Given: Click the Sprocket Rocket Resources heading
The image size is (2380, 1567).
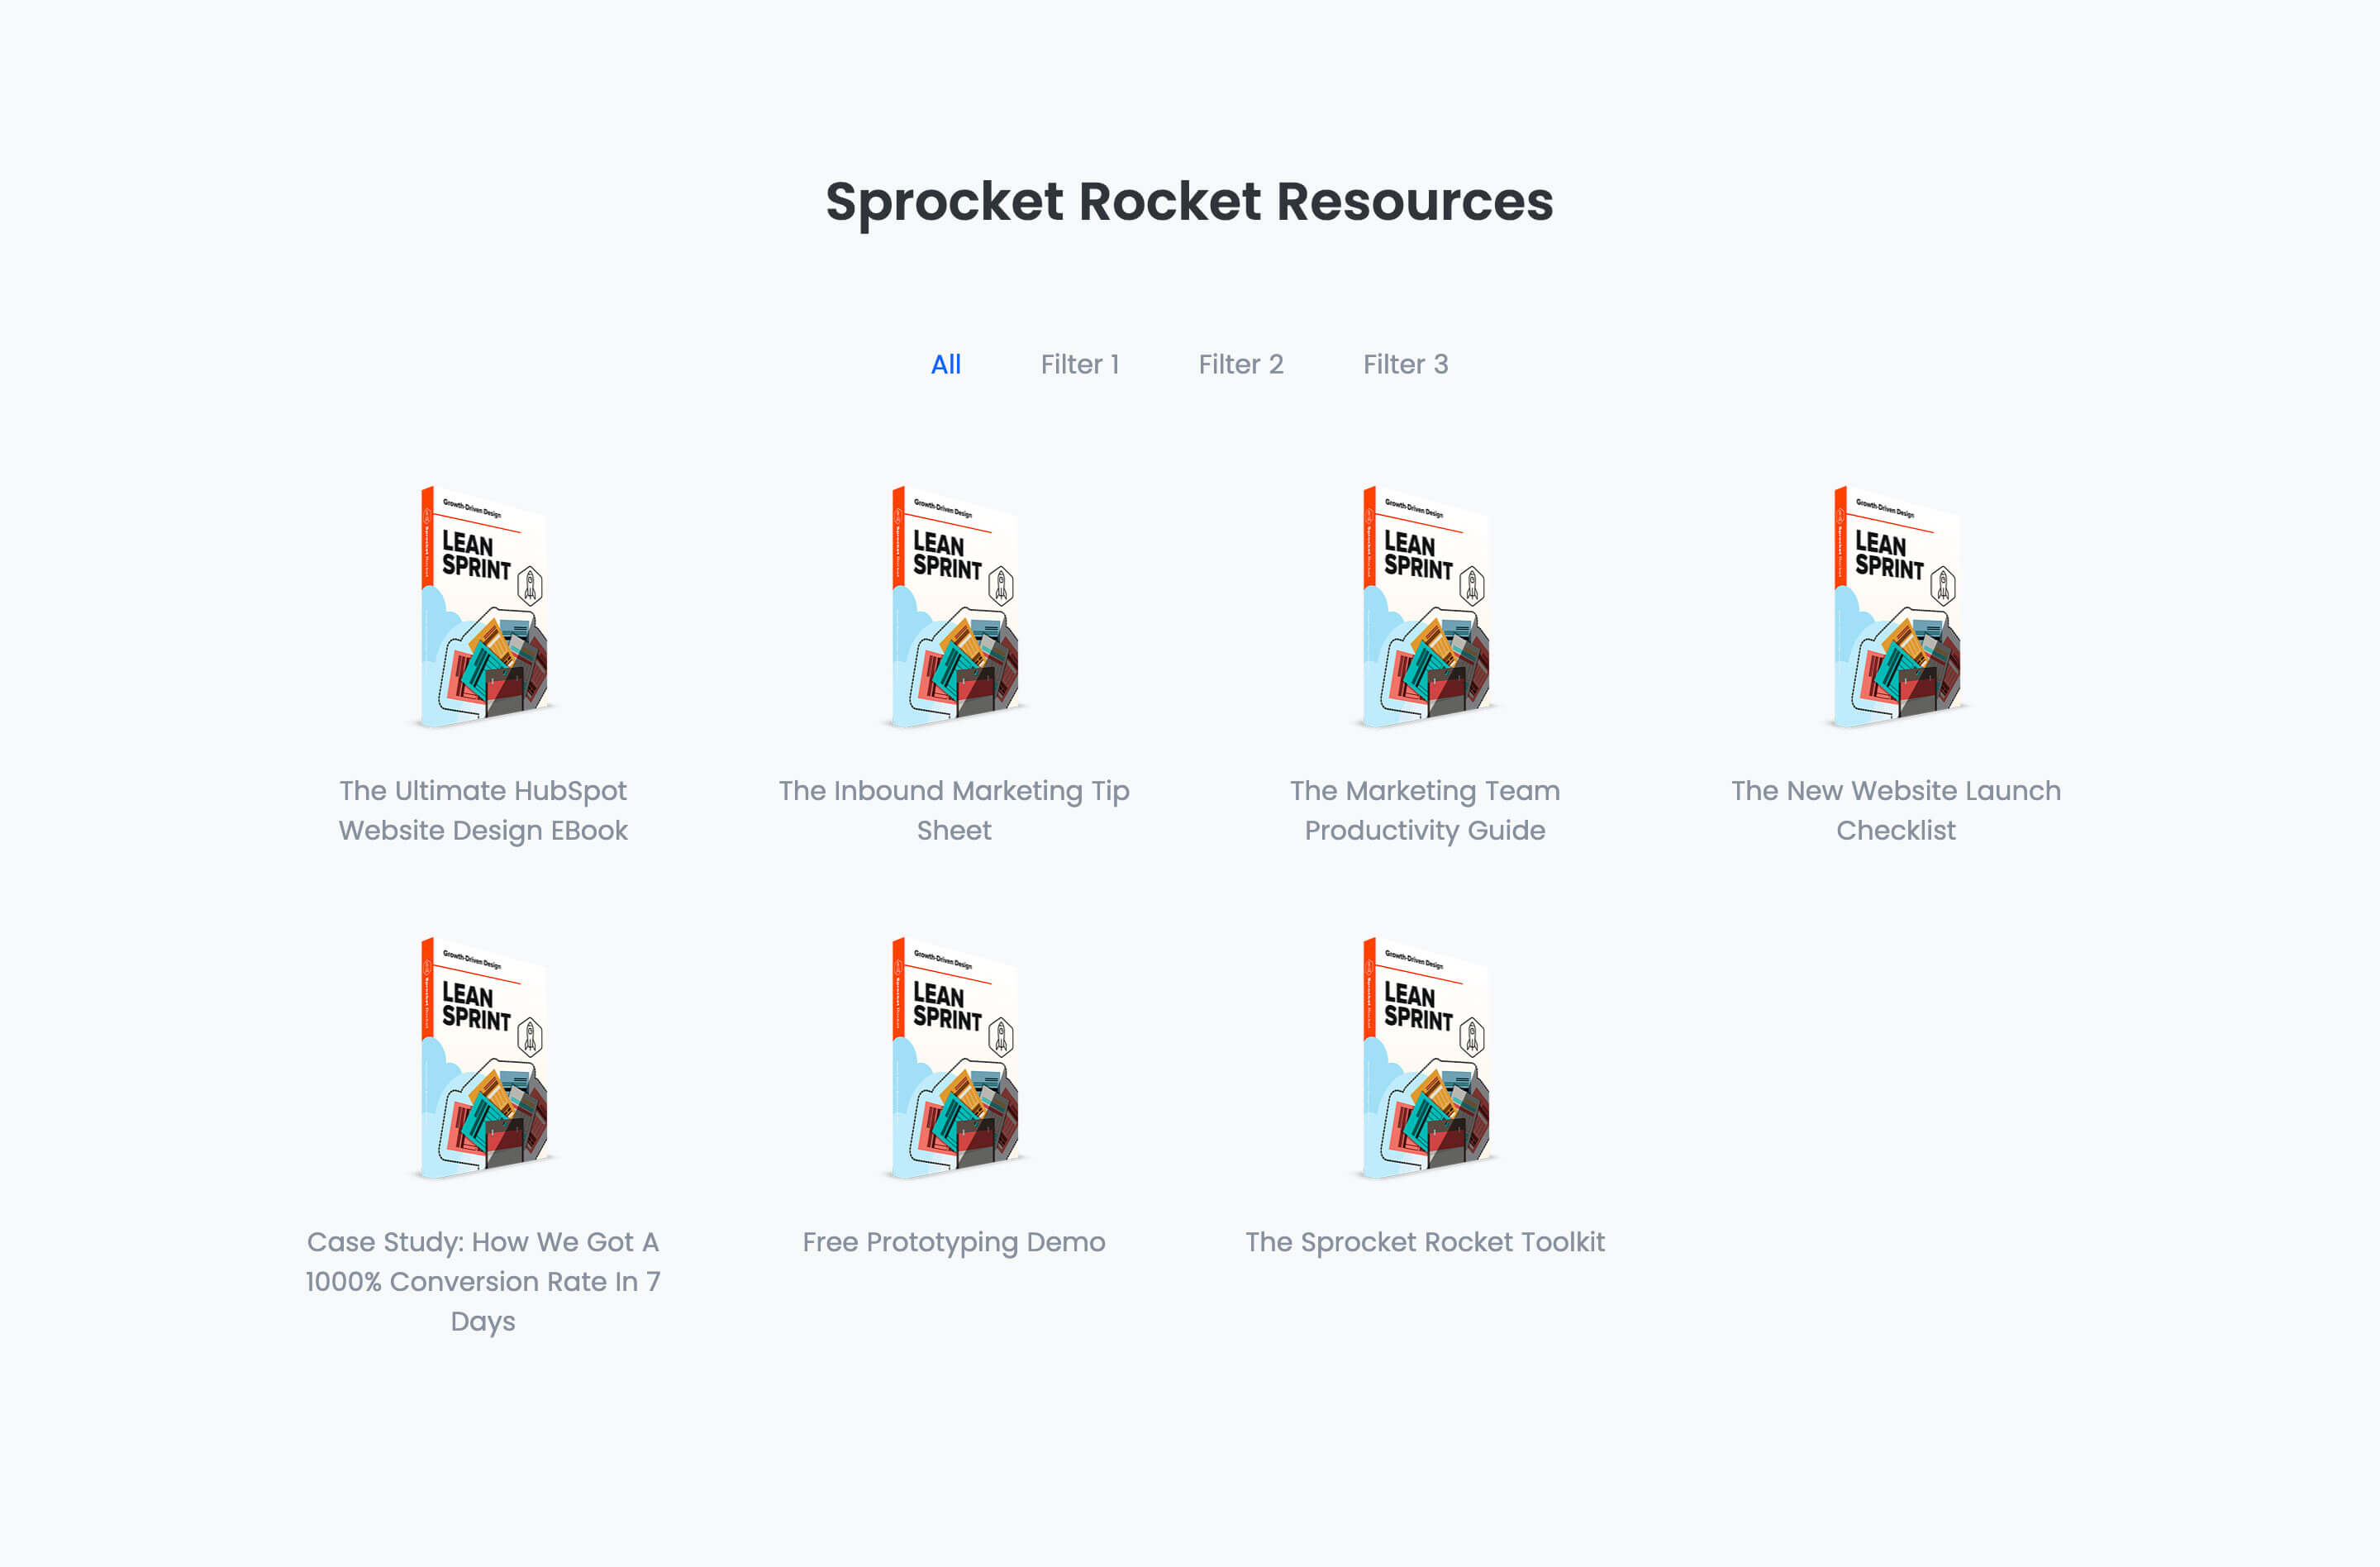Looking at the screenshot, I should (x=1189, y=203).
